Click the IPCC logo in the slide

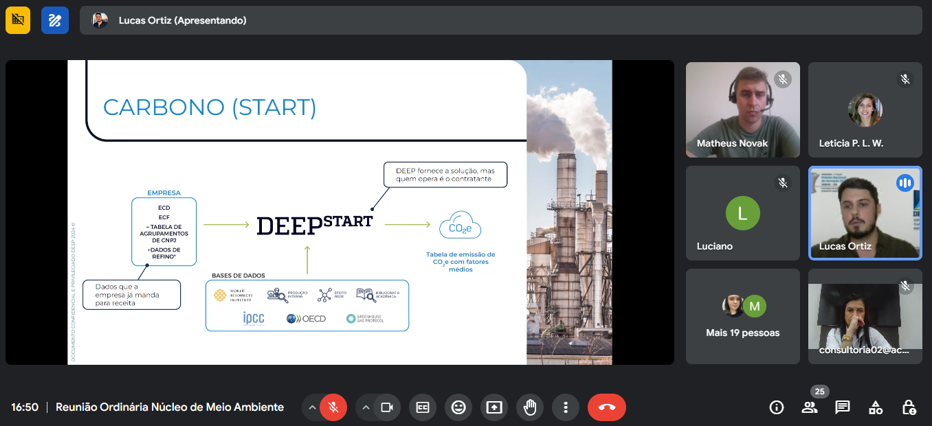(x=254, y=318)
